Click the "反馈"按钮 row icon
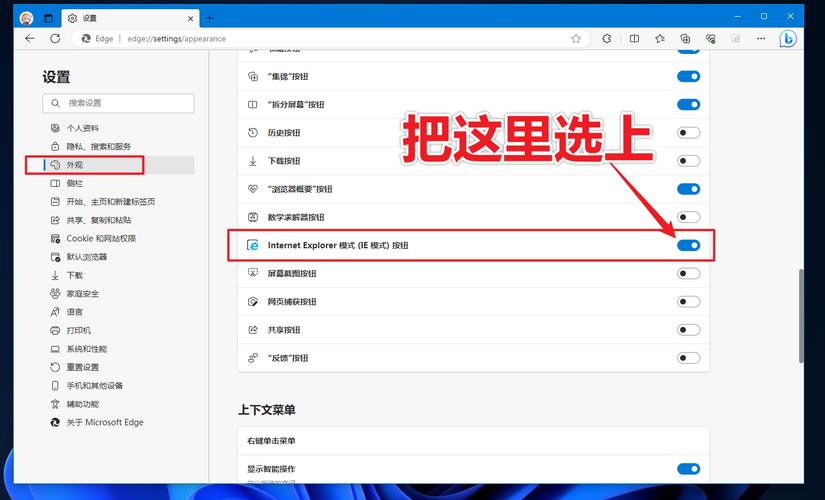 tap(253, 358)
